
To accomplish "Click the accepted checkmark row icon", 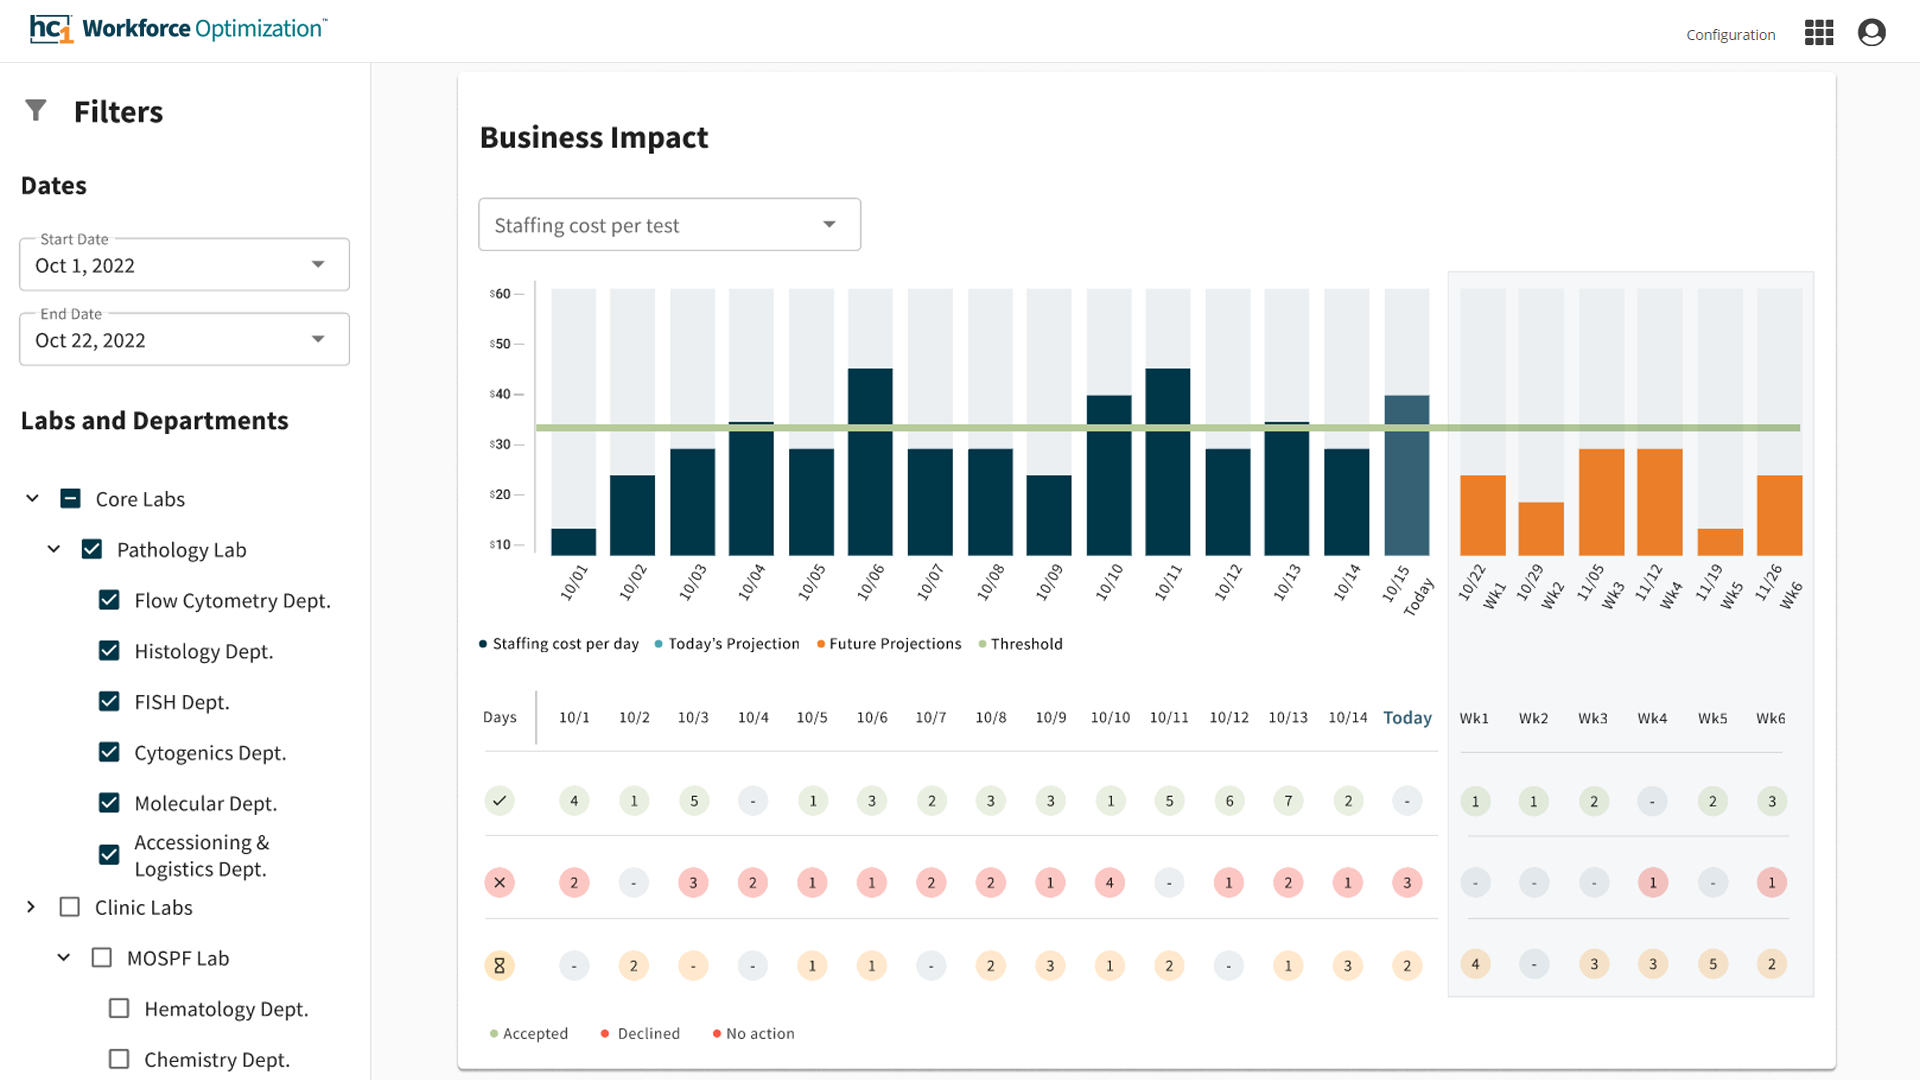I will [x=499, y=800].
